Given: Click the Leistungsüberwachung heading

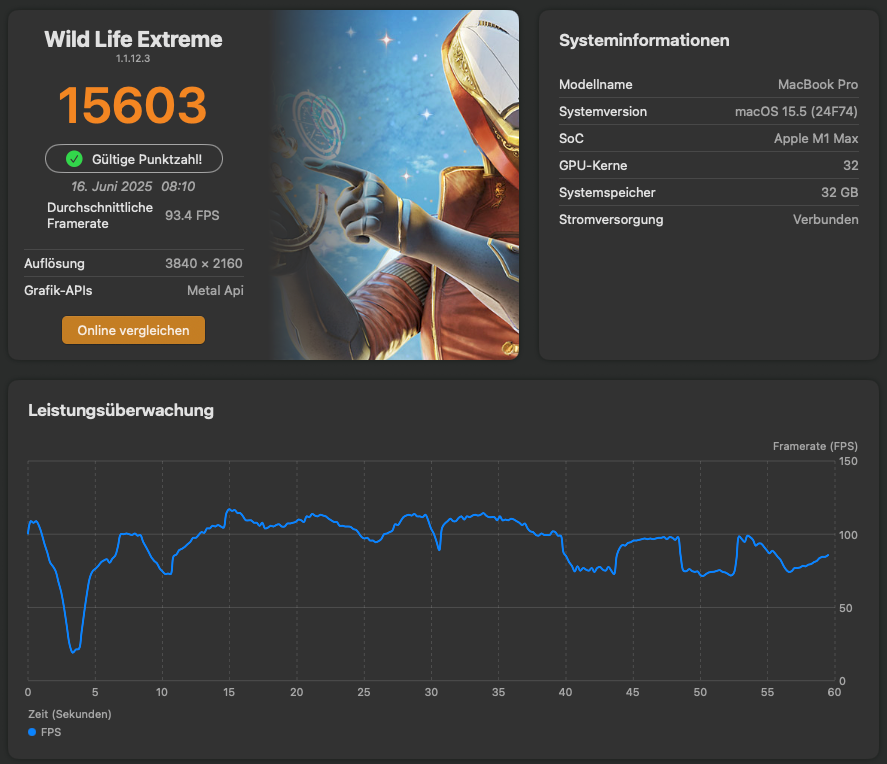Looking at the screenshot, I should pyautogui.click(x=121, y=411).
